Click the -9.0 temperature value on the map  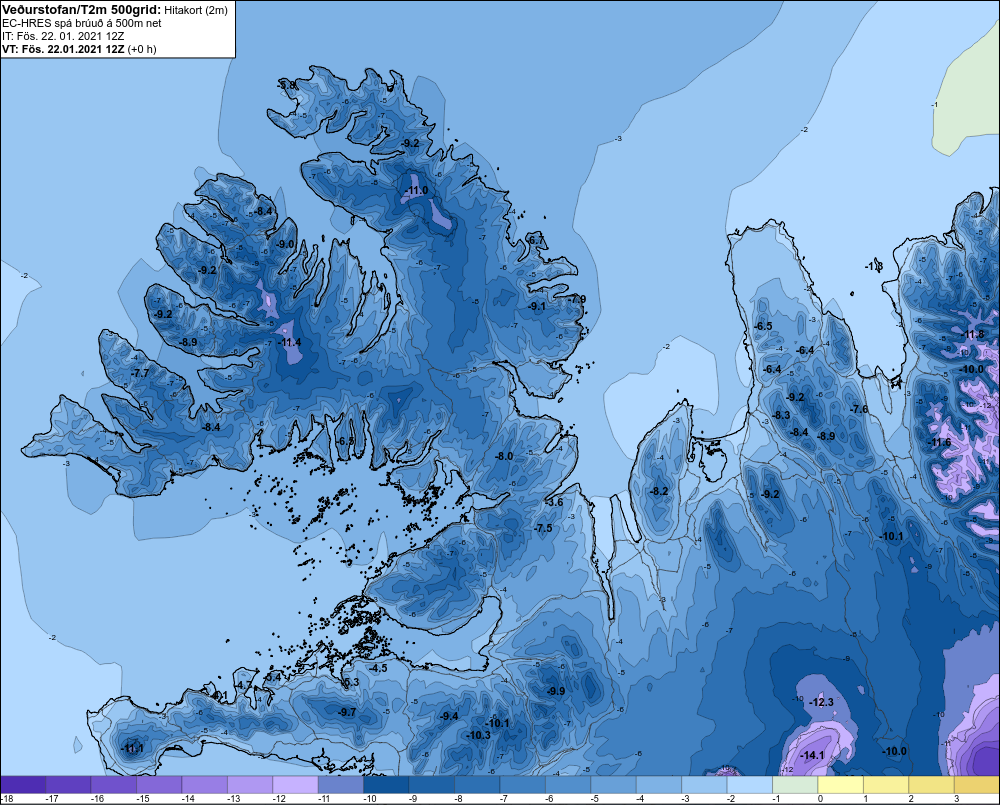pyautogui.click(x=285, y=244)
